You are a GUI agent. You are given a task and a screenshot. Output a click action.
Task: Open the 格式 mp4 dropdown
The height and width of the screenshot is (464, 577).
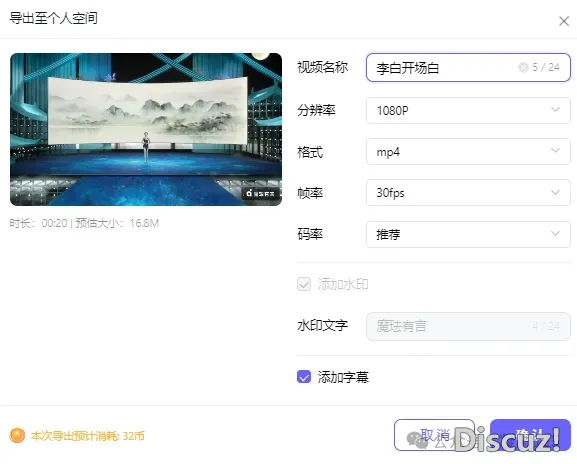coord(468,151)
